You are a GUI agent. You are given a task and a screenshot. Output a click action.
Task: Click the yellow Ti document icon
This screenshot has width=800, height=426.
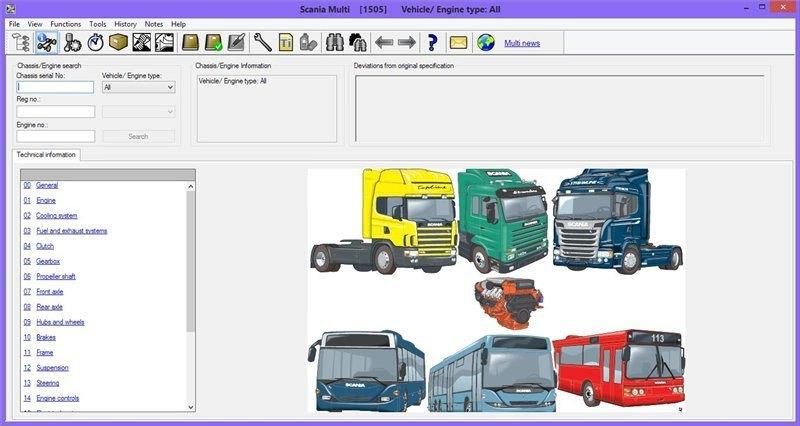click(286, 43)
